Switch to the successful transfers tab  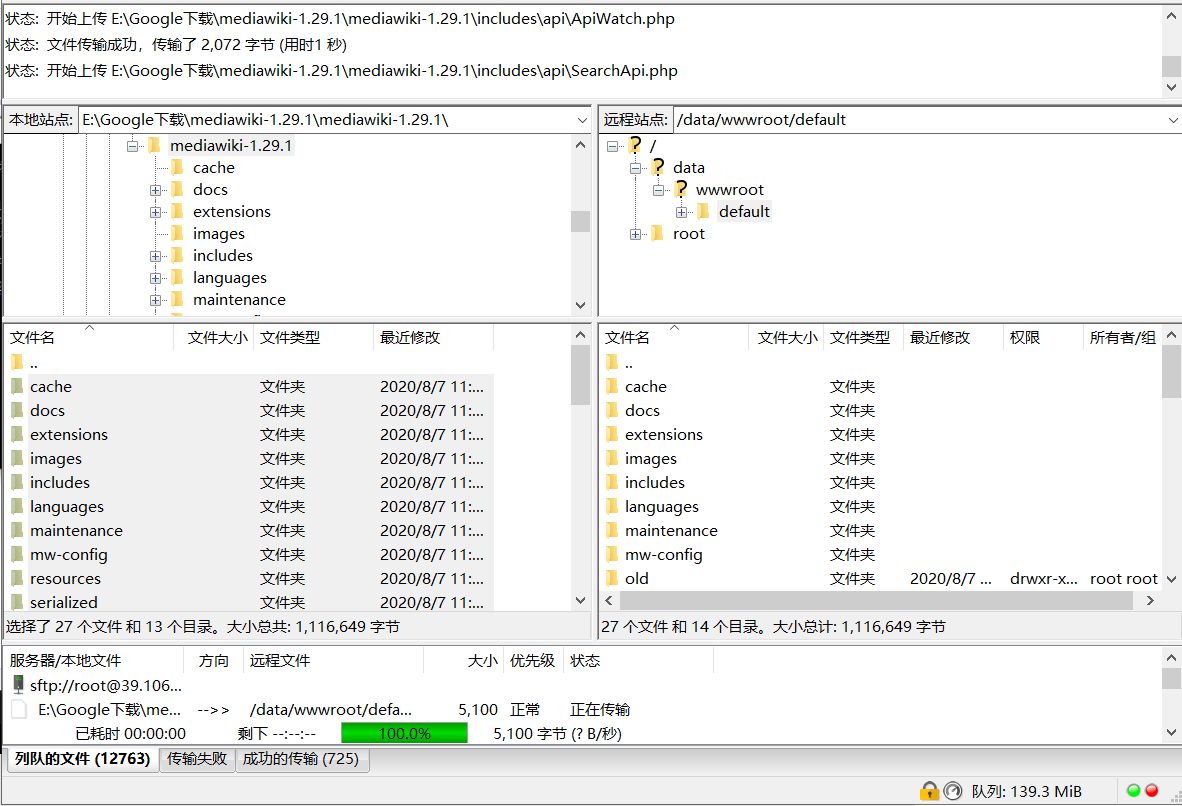[301, 758]
